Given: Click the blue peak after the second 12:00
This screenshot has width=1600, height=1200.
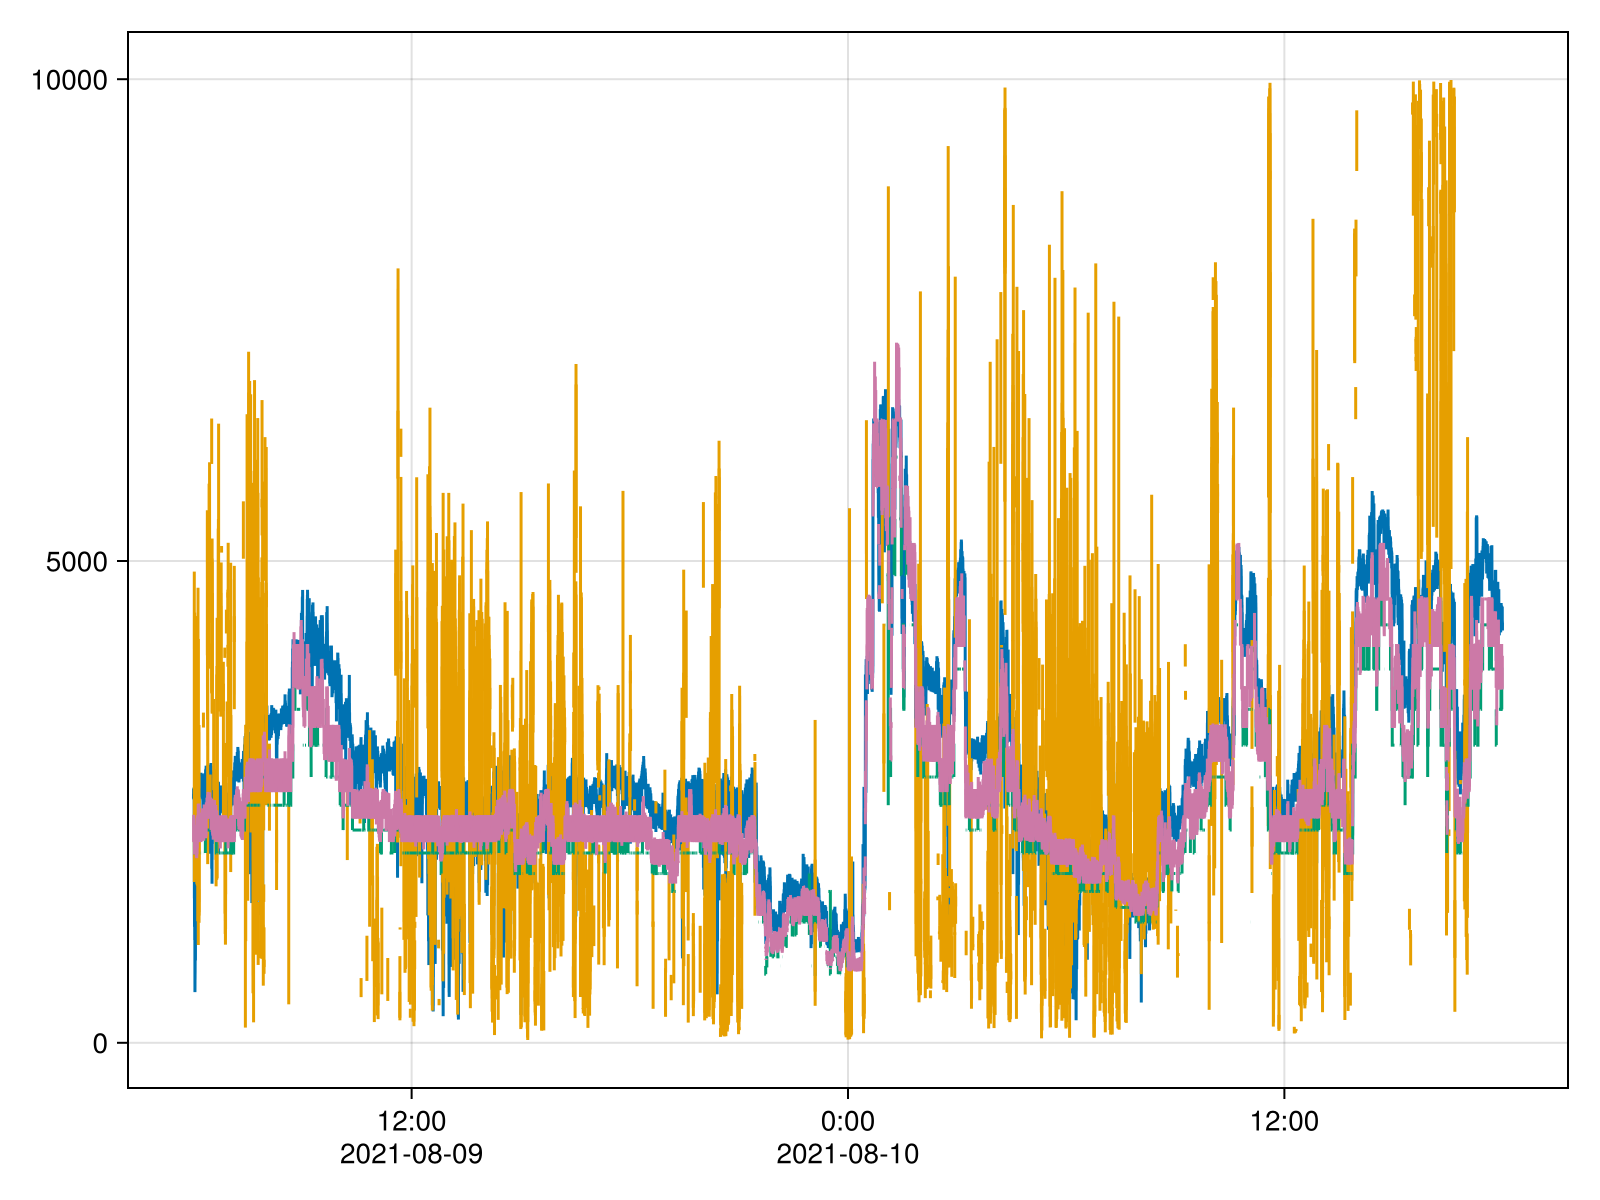Looking at the screenshot, I should 1373,493.
